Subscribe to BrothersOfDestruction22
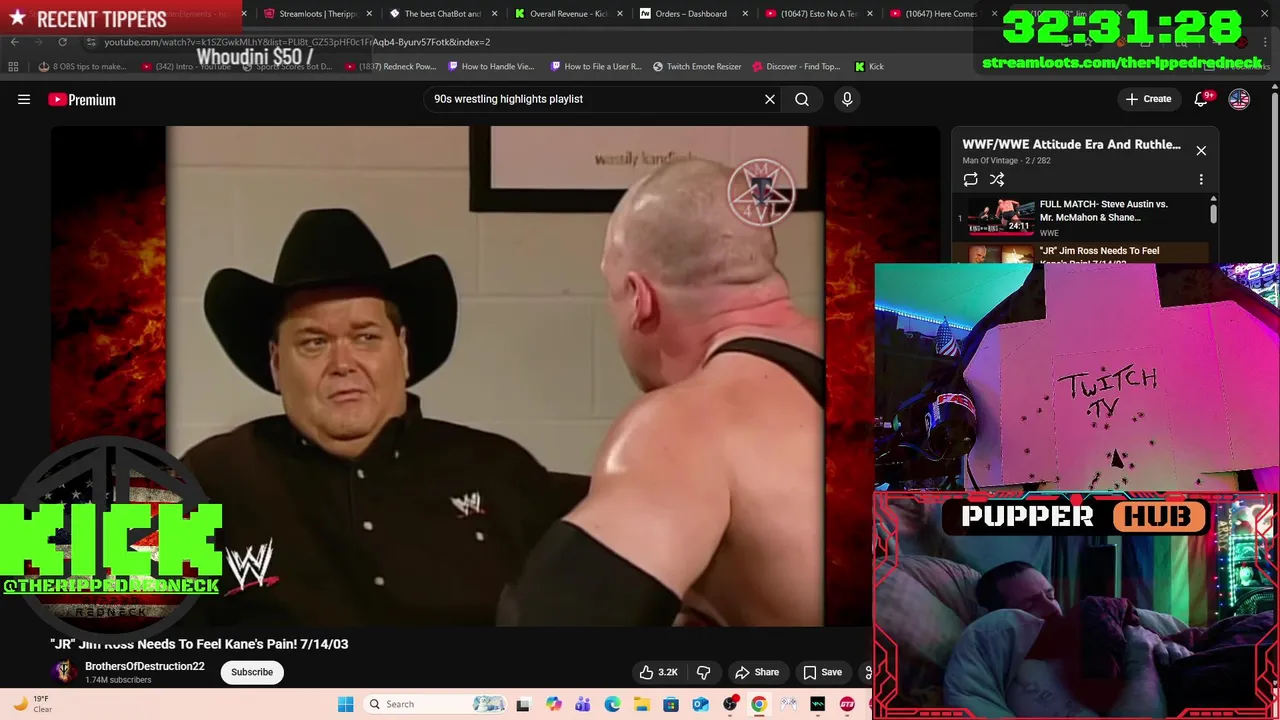 (x=252, y=672)
